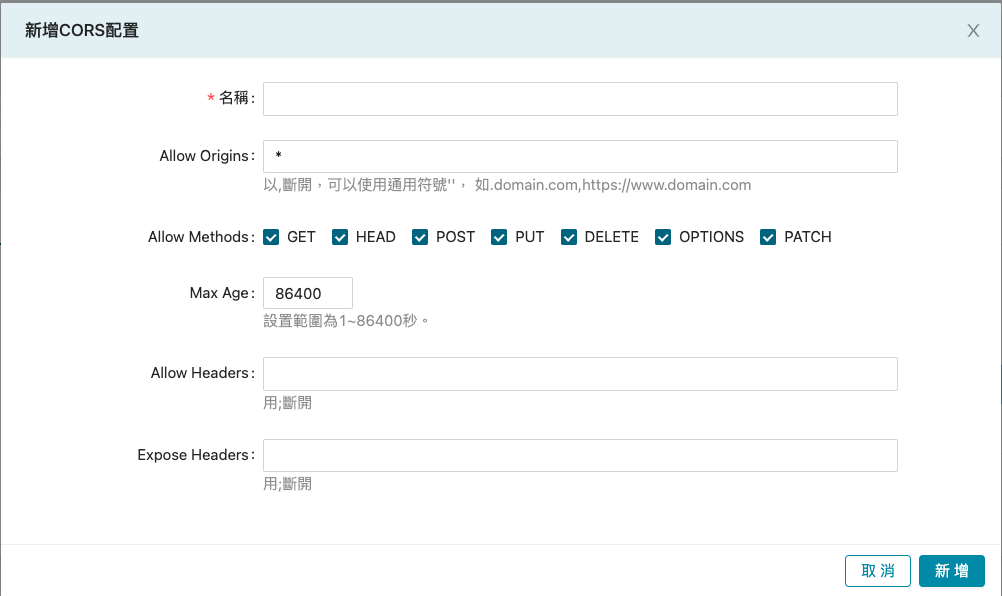Click the Allow Methods field label
The height and width of the screenshot is (596, 1002).
pos(199,237)
